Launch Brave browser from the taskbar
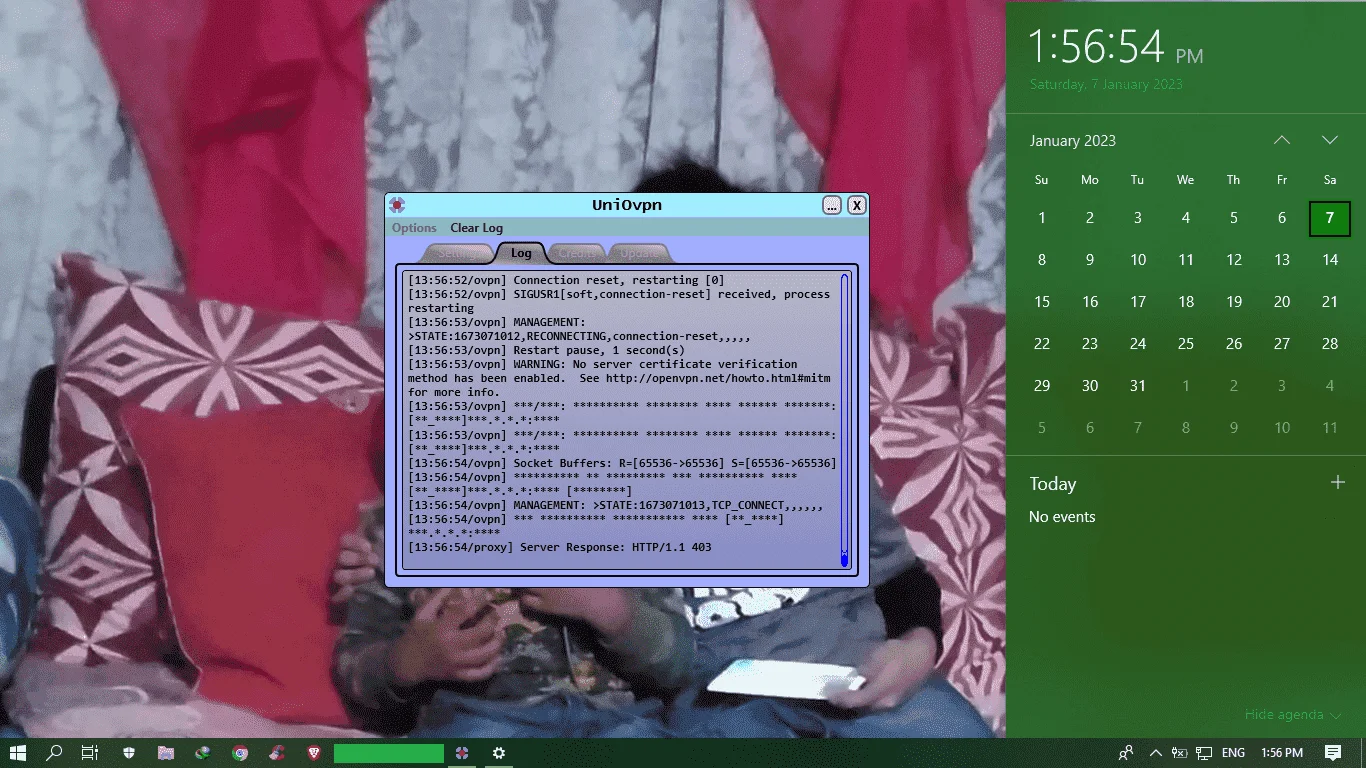Viewport: 1366px width, 768px height. (x=314, y=752)
